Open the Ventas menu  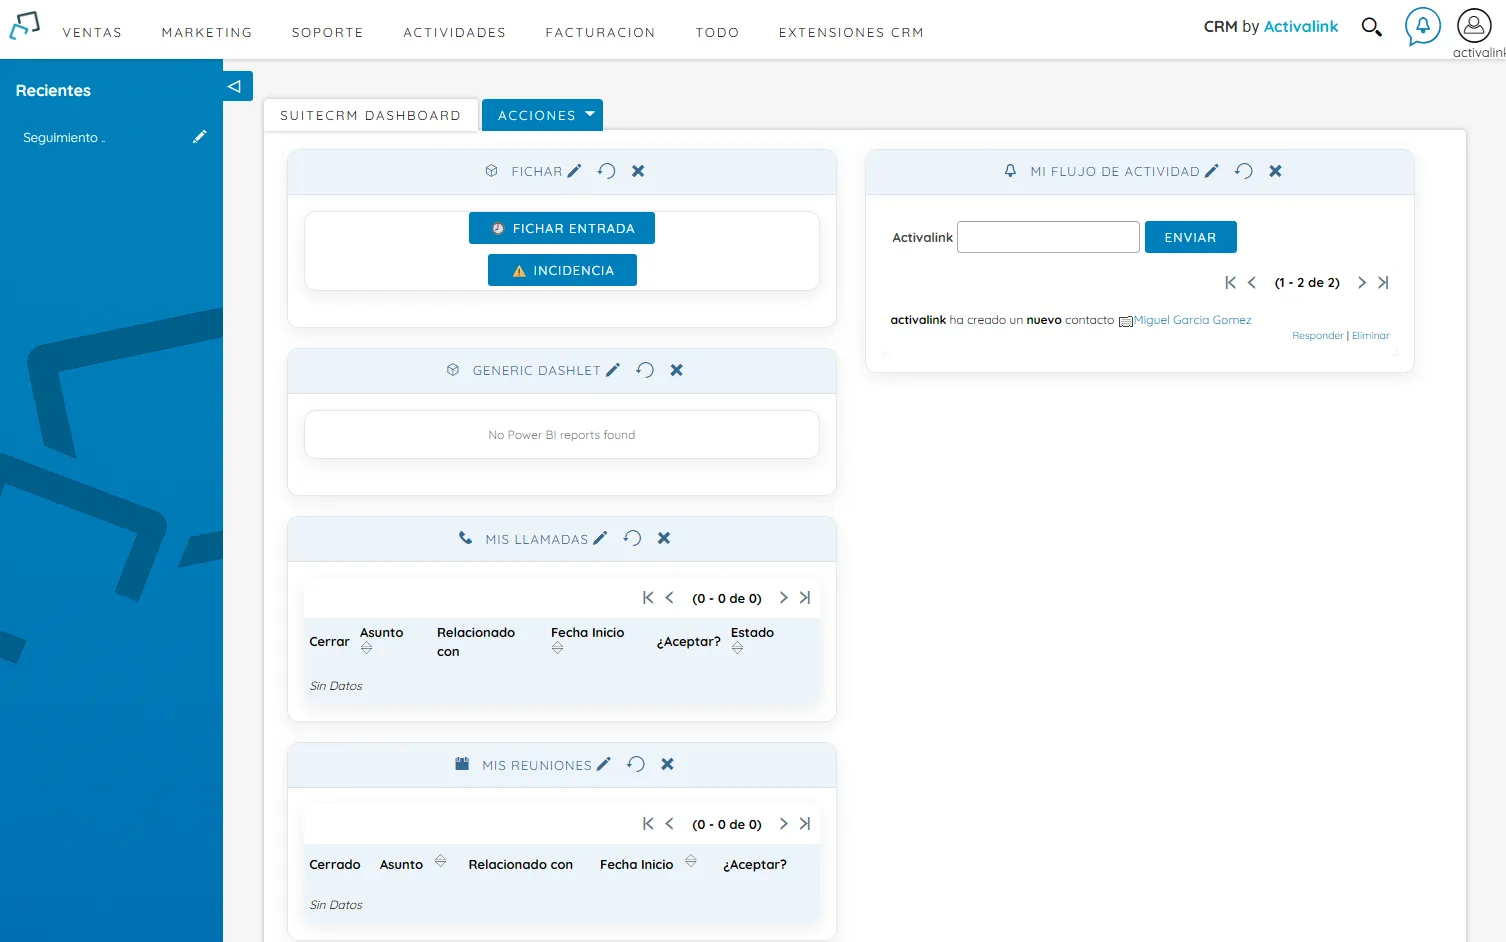click(x=92, y=32)
